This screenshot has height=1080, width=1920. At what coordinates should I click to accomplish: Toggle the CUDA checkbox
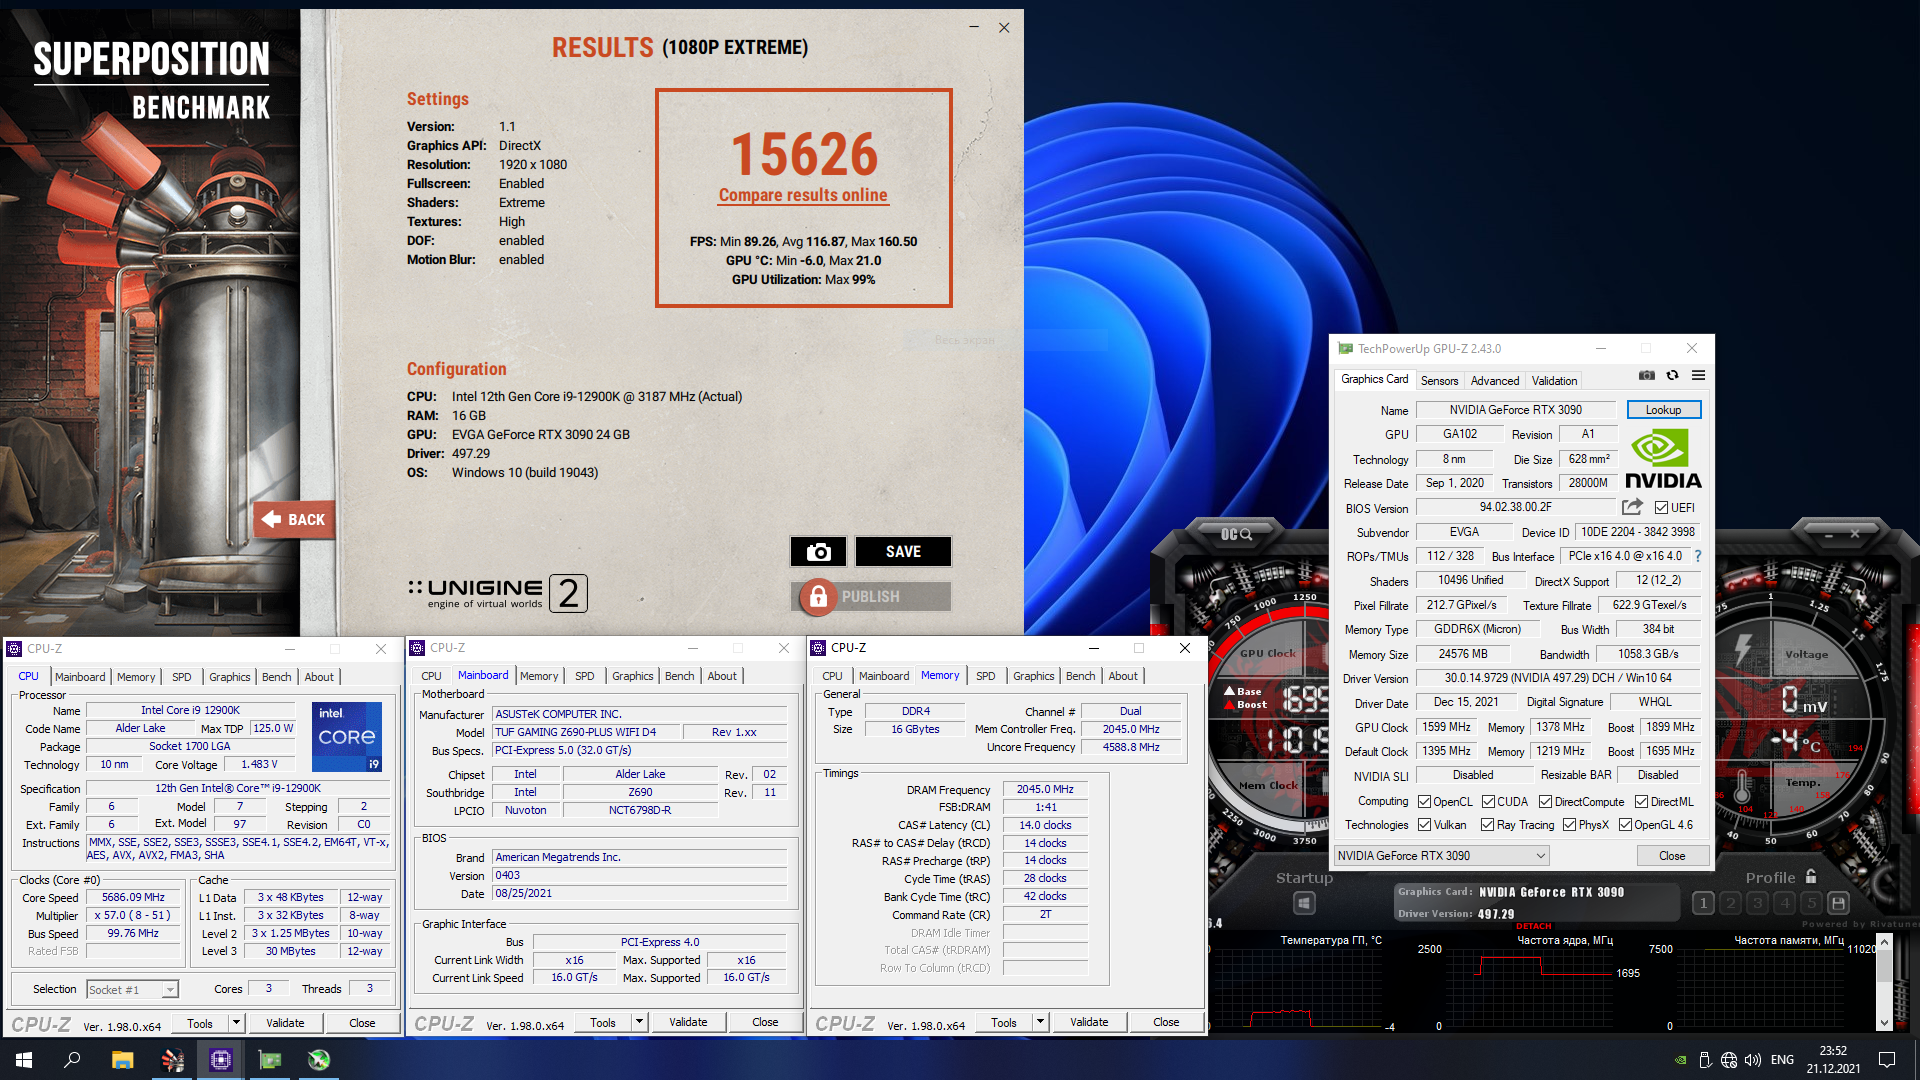(1488, 802)
